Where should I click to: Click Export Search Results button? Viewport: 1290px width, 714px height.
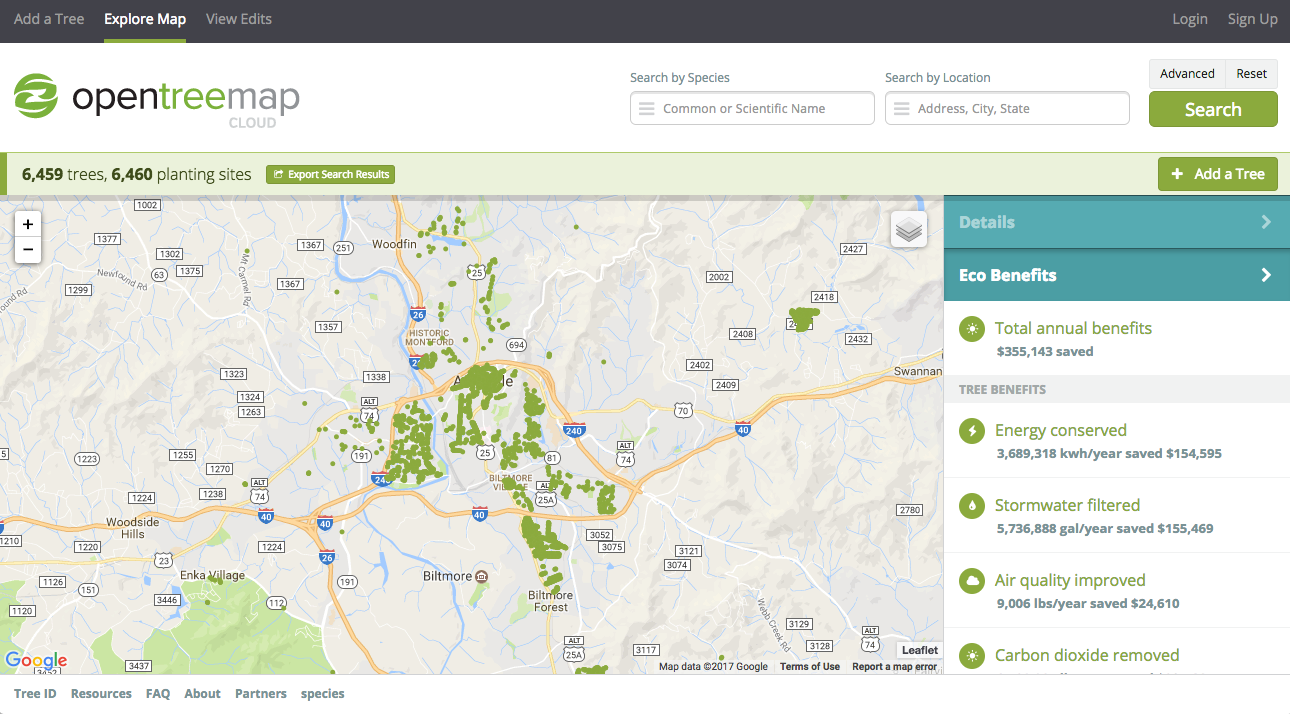tap(331, 174)
